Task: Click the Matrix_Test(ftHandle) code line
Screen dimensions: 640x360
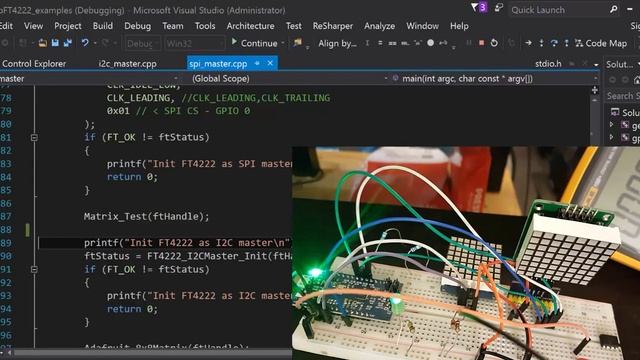Action: coord(146,216)
